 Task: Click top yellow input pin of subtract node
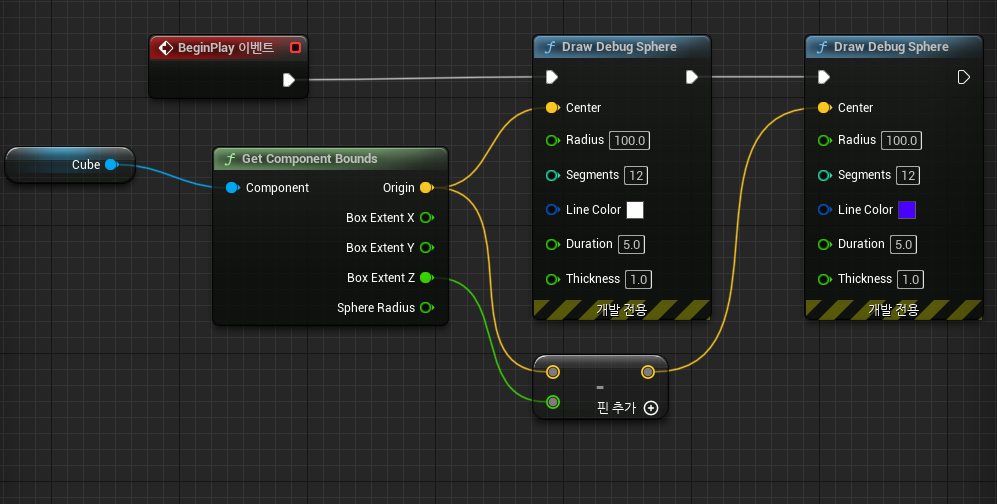pos(553,372)
